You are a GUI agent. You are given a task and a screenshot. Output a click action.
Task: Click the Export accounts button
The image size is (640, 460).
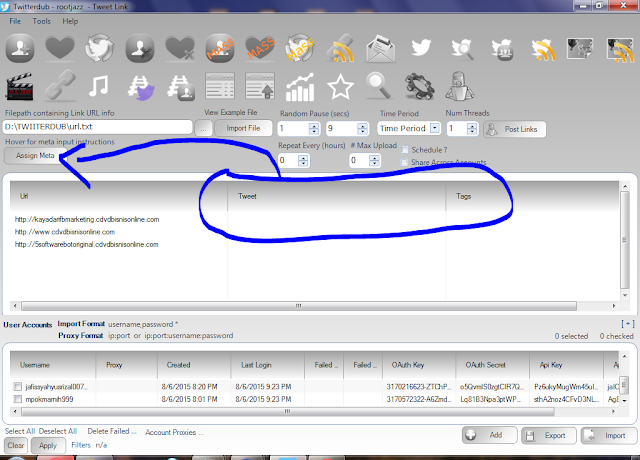click(x=549, y=436)
